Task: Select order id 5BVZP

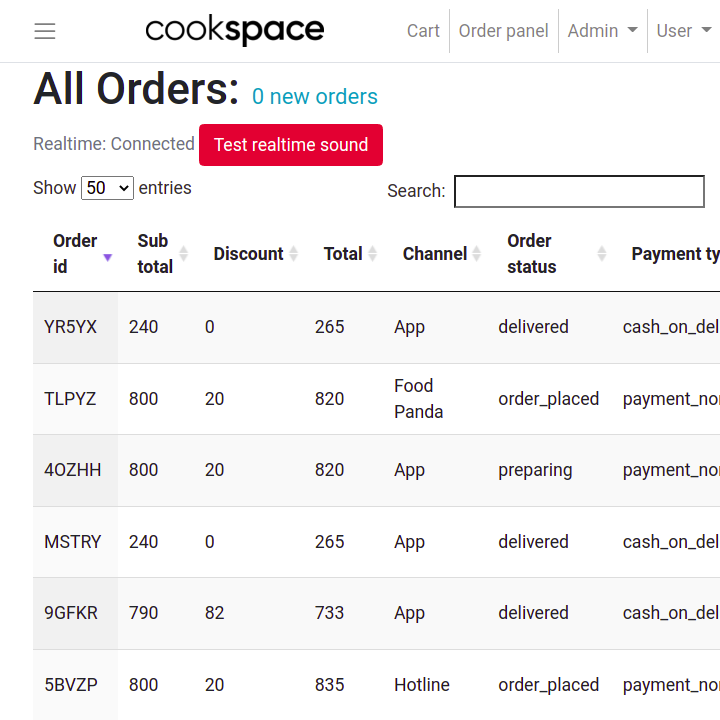Action: [x=71, y=685]
